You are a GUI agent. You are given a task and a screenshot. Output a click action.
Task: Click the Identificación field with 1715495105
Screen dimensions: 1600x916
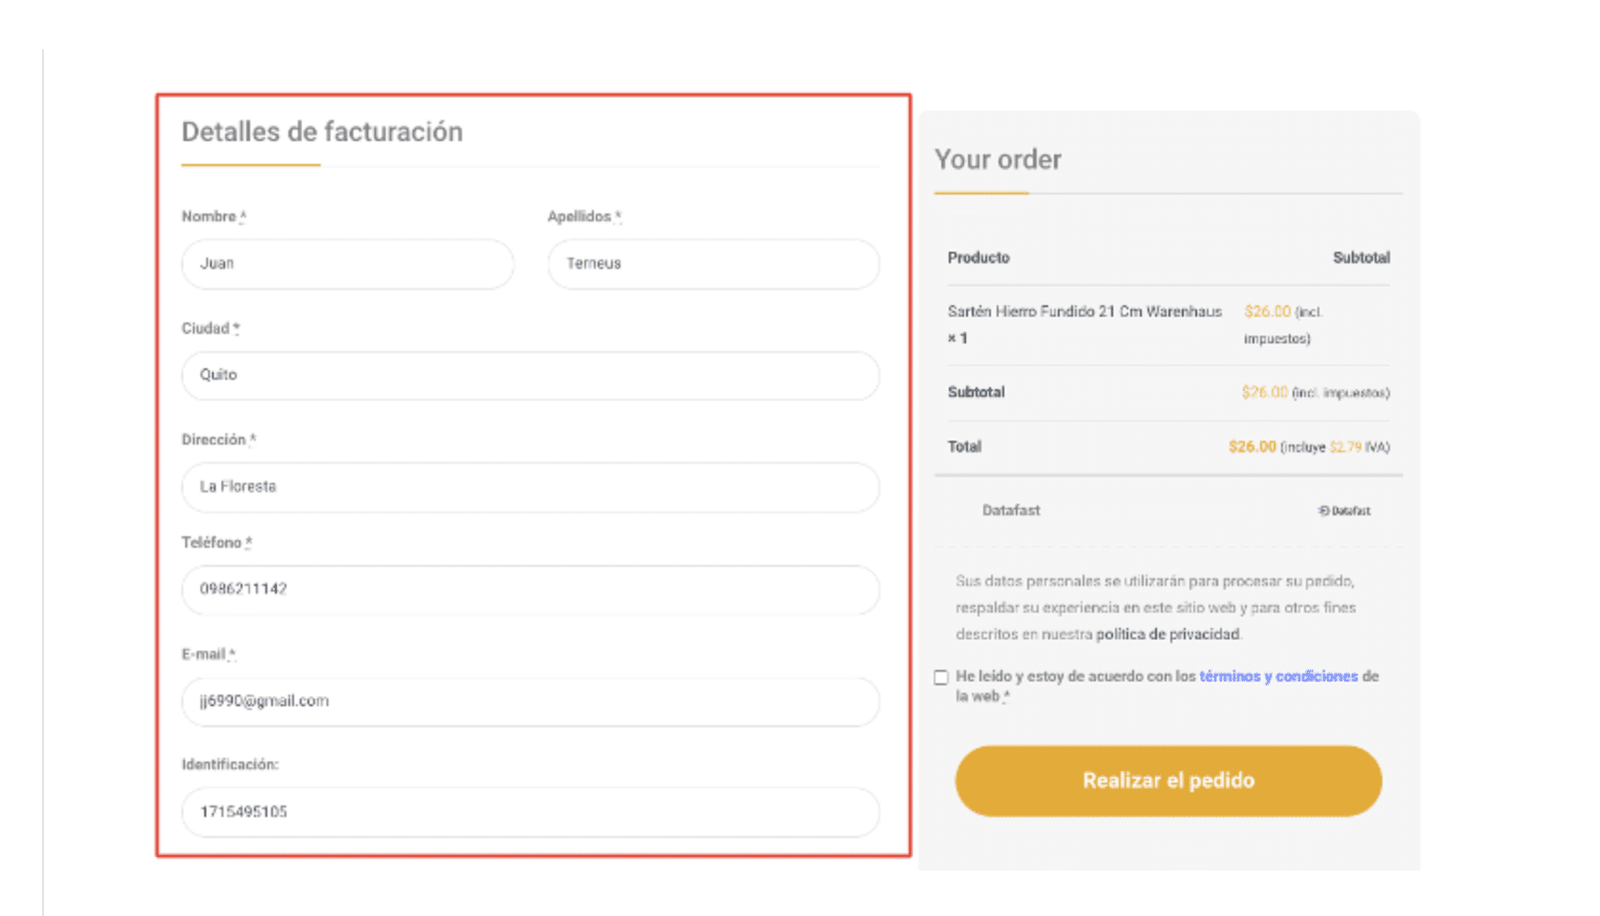click(530, 812)
